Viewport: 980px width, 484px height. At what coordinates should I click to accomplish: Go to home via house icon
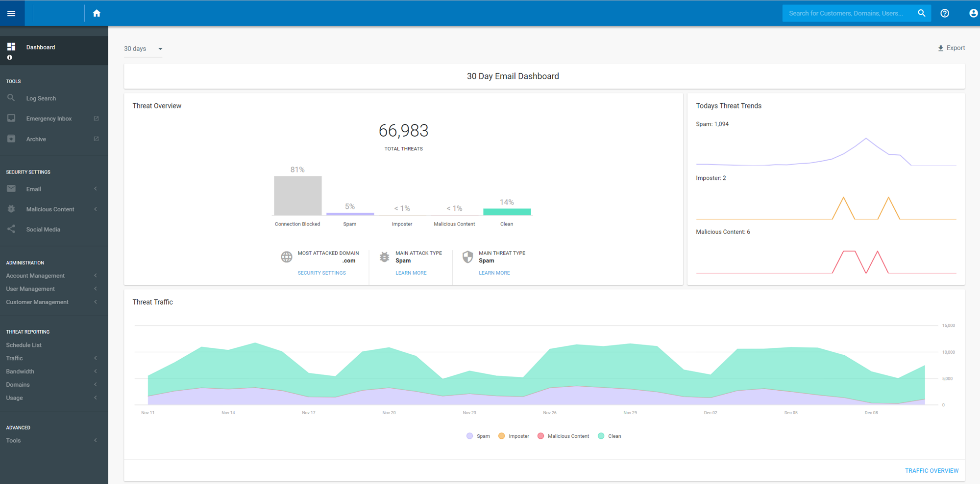click(x=96, y=13)
